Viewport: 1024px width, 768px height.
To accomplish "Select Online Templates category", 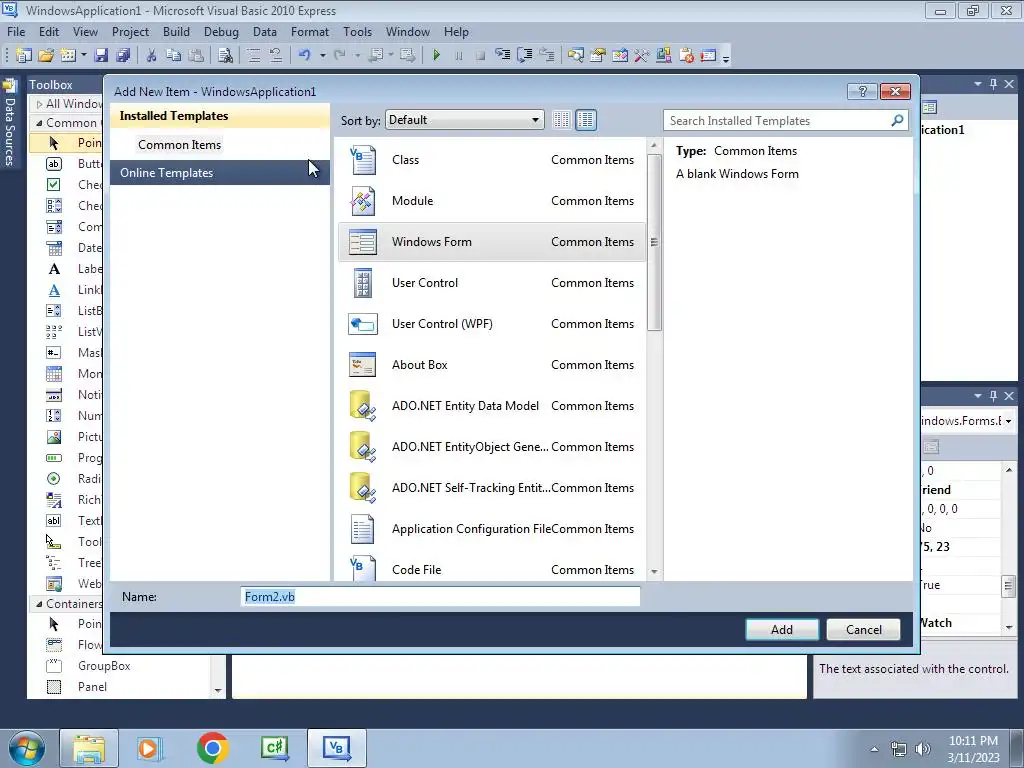I will click(219, 172).
